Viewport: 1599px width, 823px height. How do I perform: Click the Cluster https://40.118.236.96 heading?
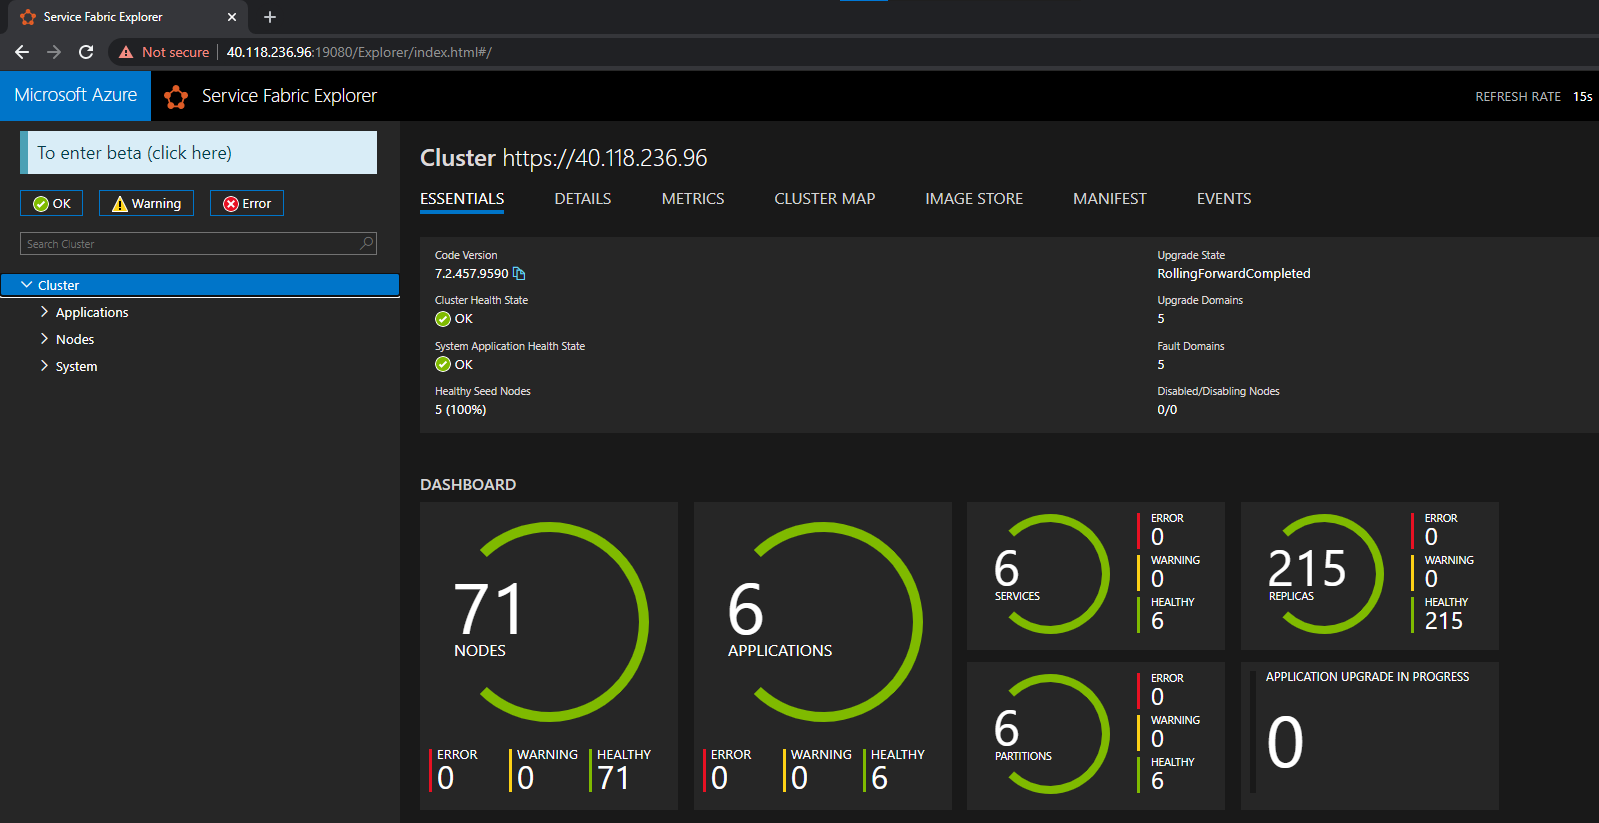pos(564,158)
